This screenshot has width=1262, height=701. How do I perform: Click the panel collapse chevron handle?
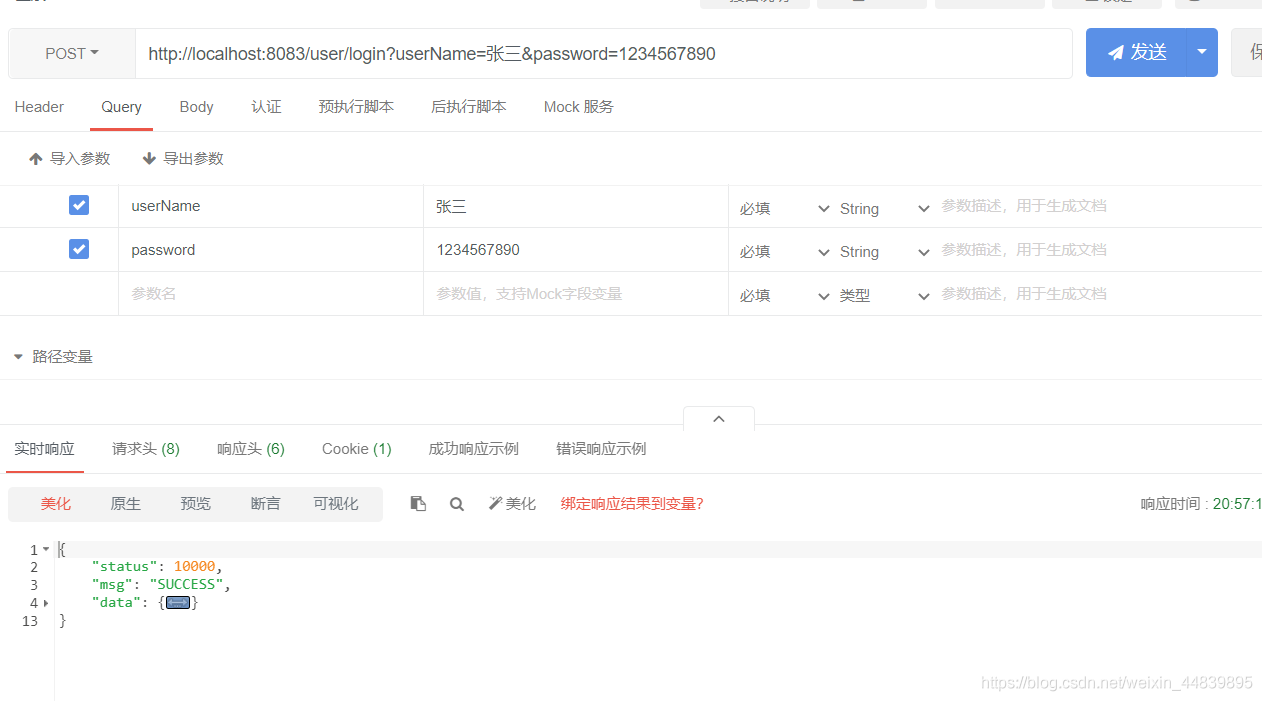pos(719,418)
